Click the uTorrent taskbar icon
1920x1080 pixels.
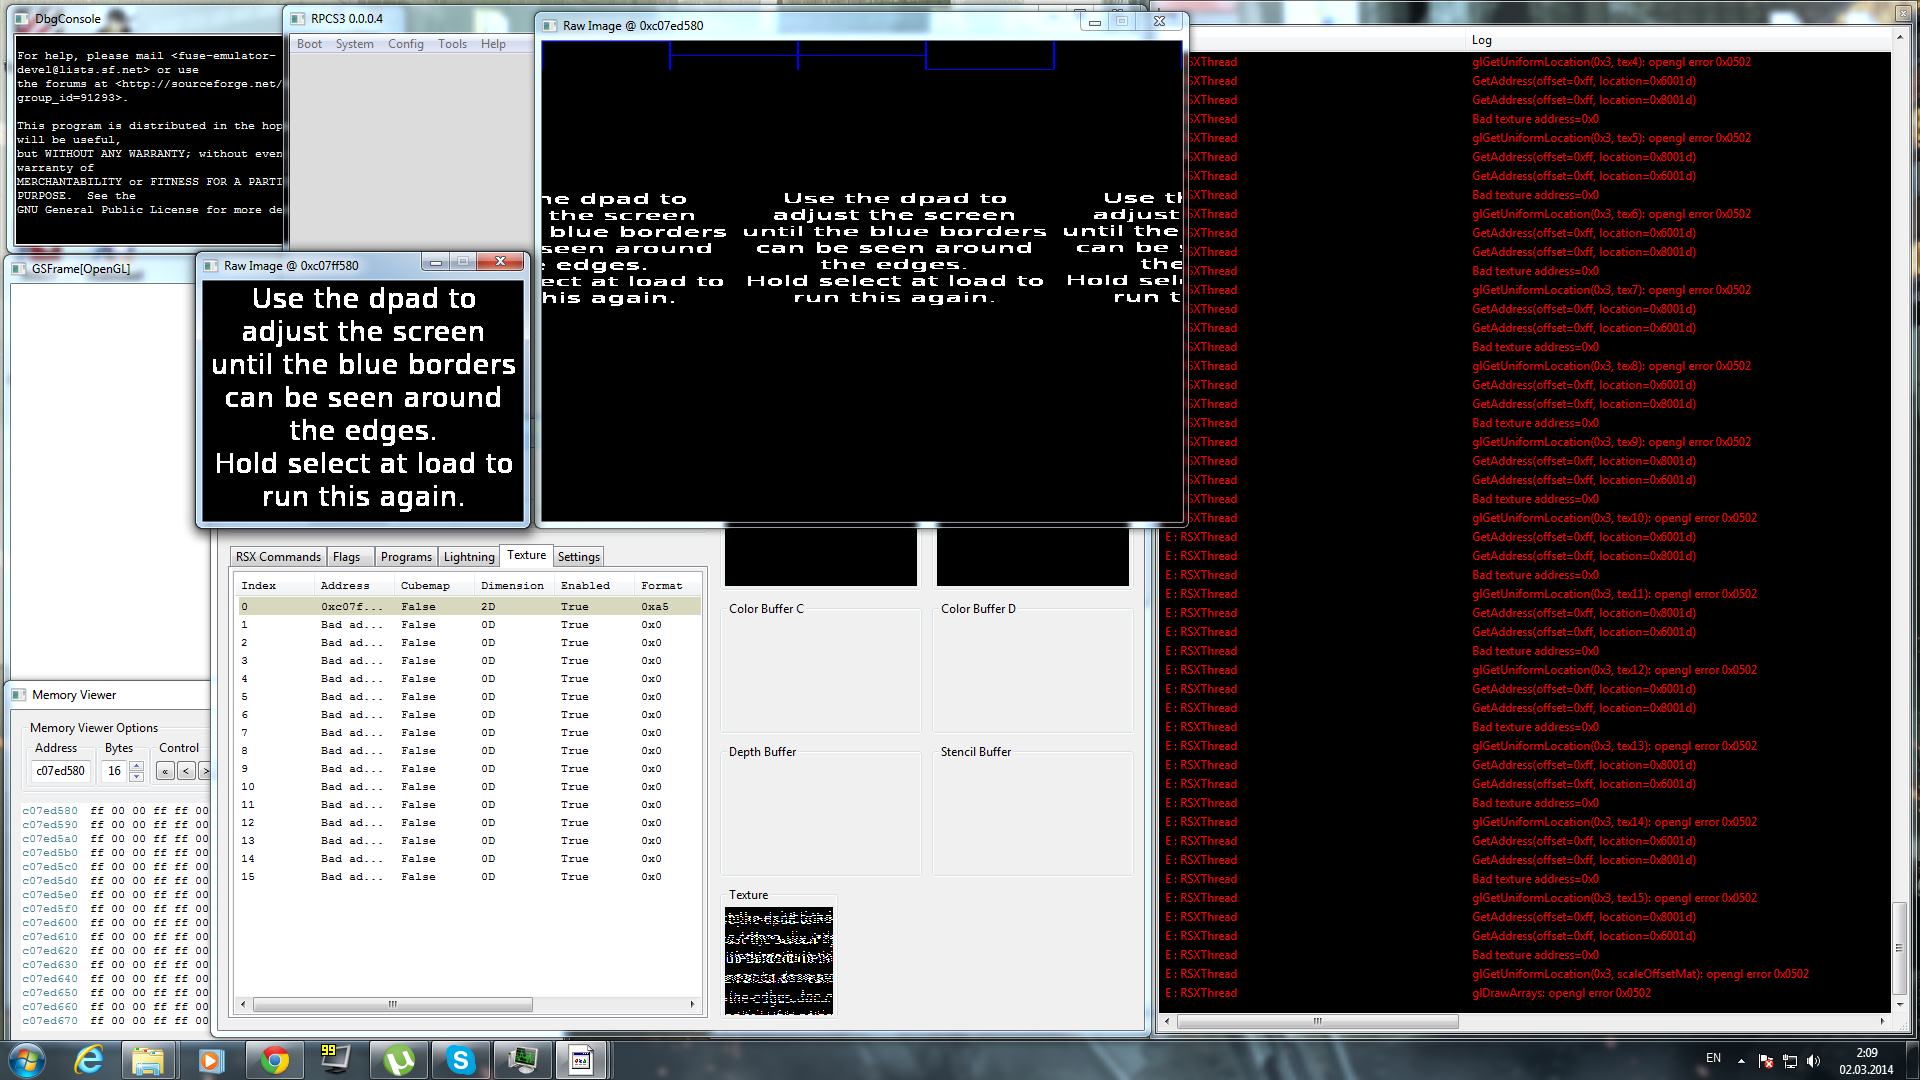pos(398,1060)
